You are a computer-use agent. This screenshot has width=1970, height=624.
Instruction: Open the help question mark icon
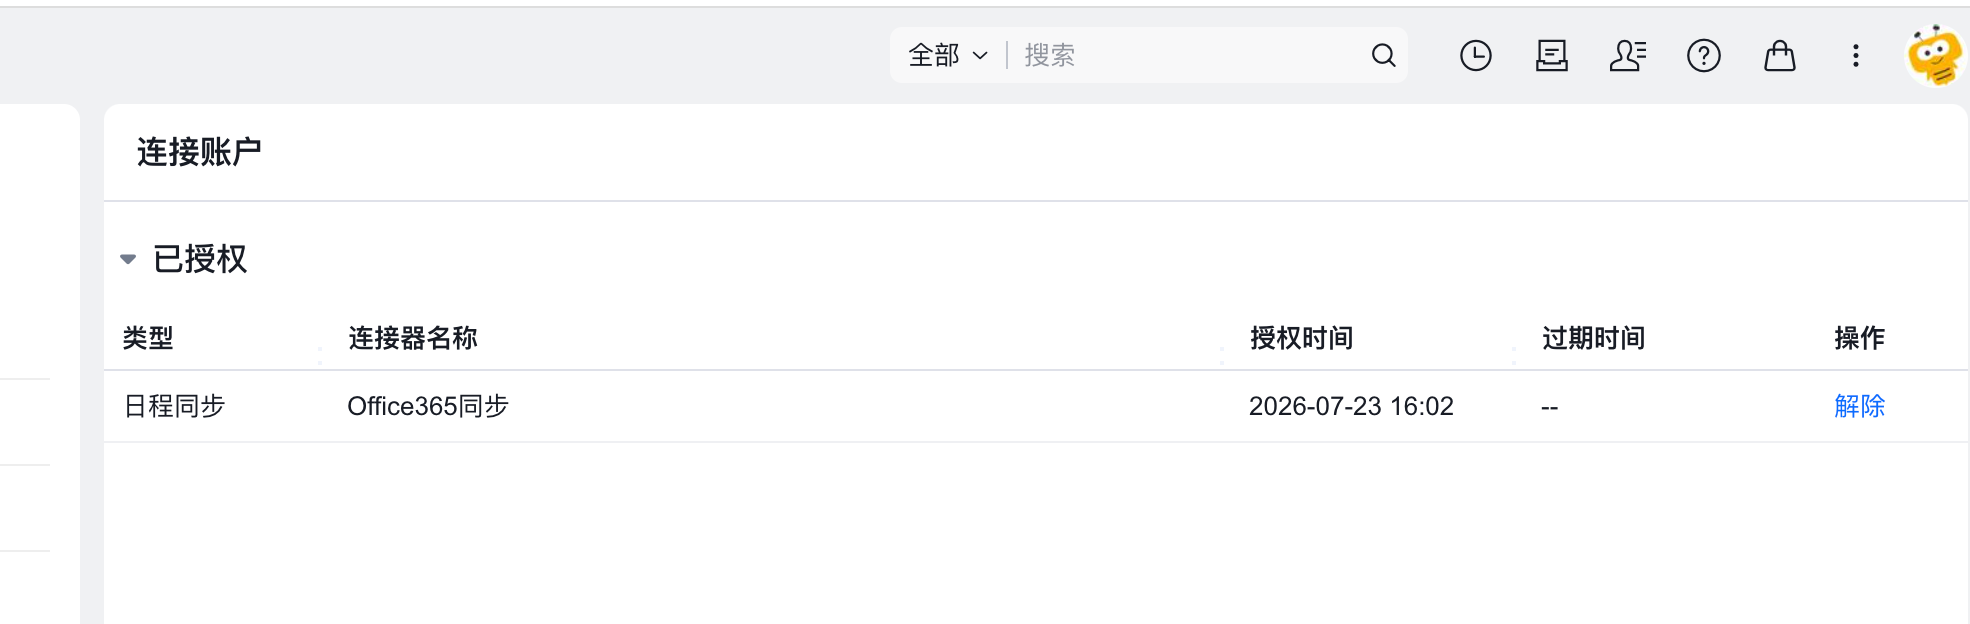1703,55
